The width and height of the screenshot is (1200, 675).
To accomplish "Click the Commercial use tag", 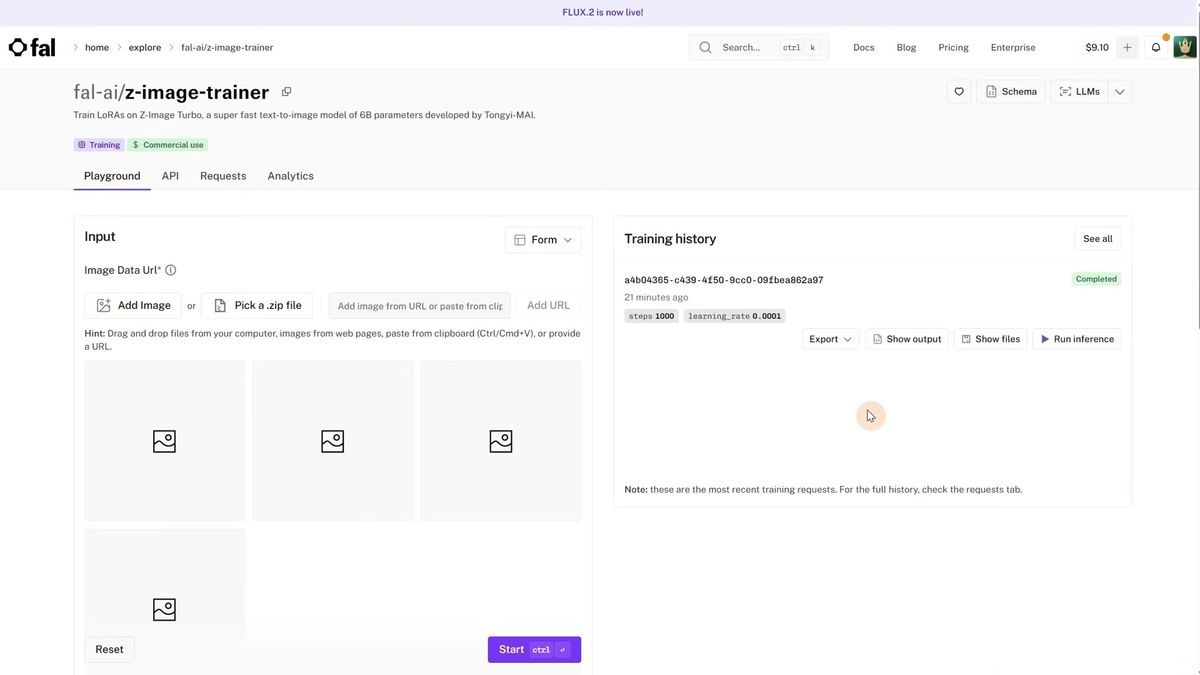I will [168, 145].
